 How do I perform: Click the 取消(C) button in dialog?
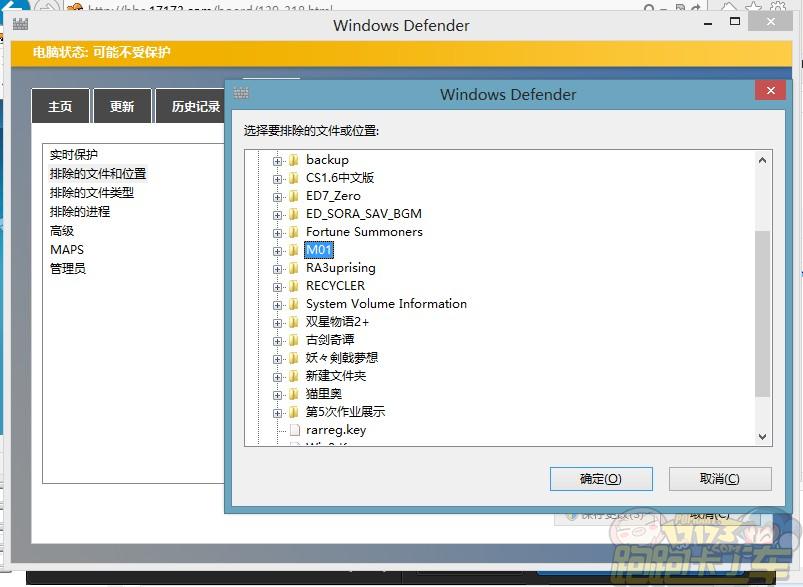720,479
